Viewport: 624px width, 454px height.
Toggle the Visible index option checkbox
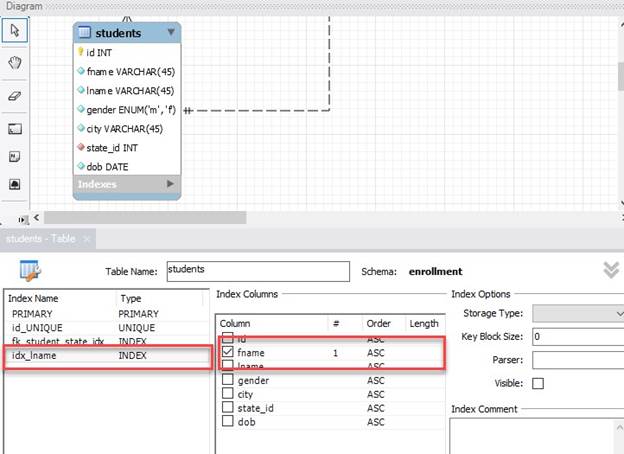point(538,384)
